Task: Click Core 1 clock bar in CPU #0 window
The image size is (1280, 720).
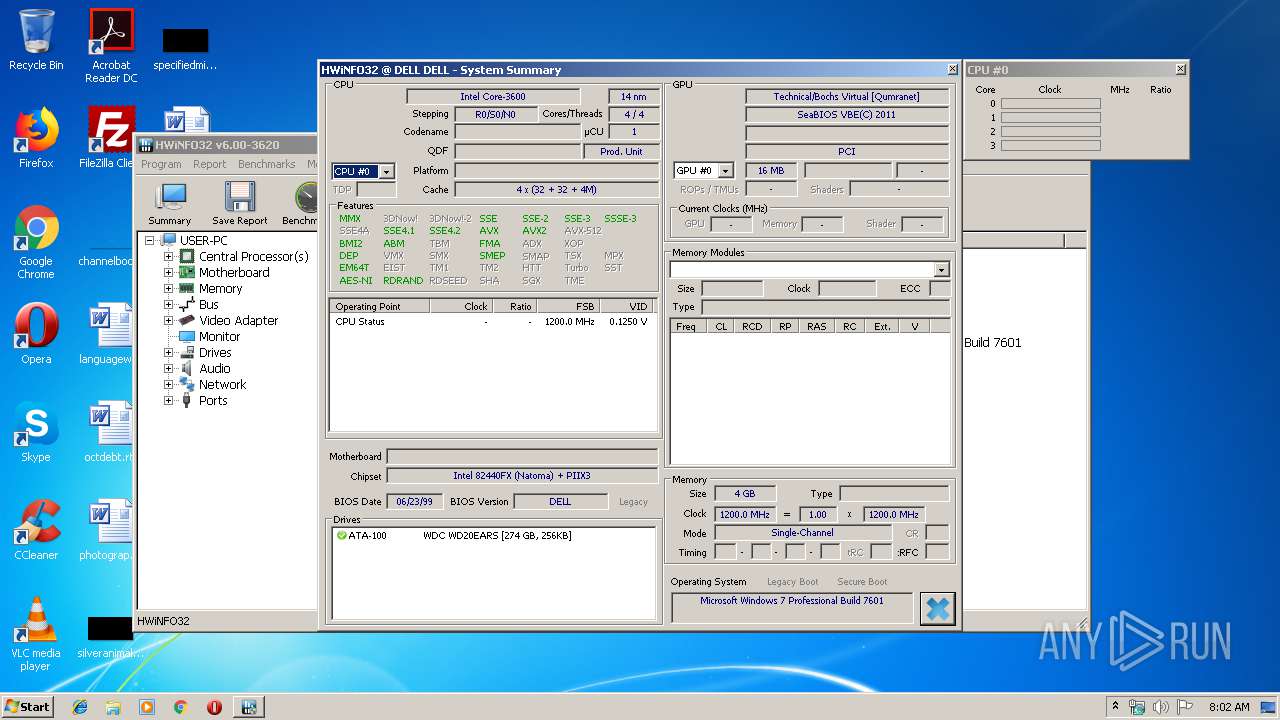Action: tap(1050, 118)
